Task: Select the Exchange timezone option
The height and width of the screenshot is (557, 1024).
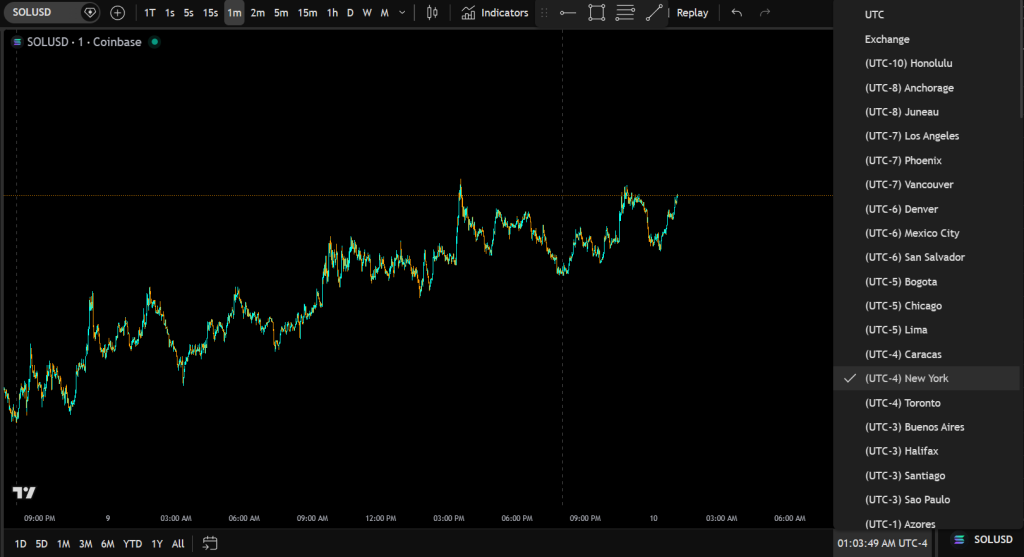Action: [887, 39]
